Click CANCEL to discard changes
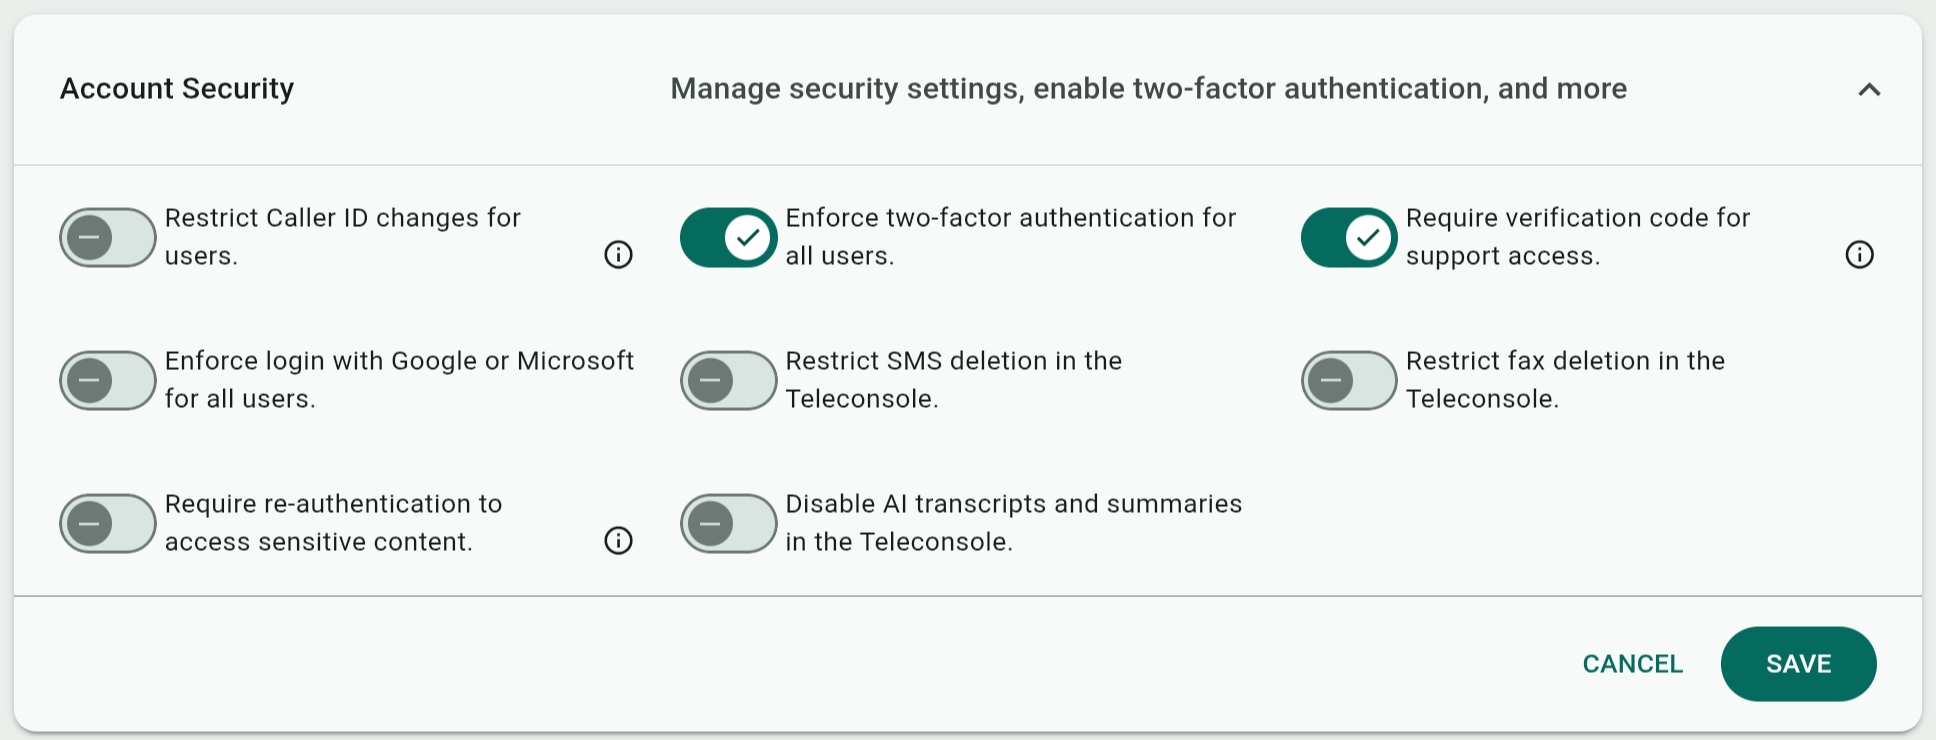The width and height of the screenshot is (1936, 740). click(1633, 664)
